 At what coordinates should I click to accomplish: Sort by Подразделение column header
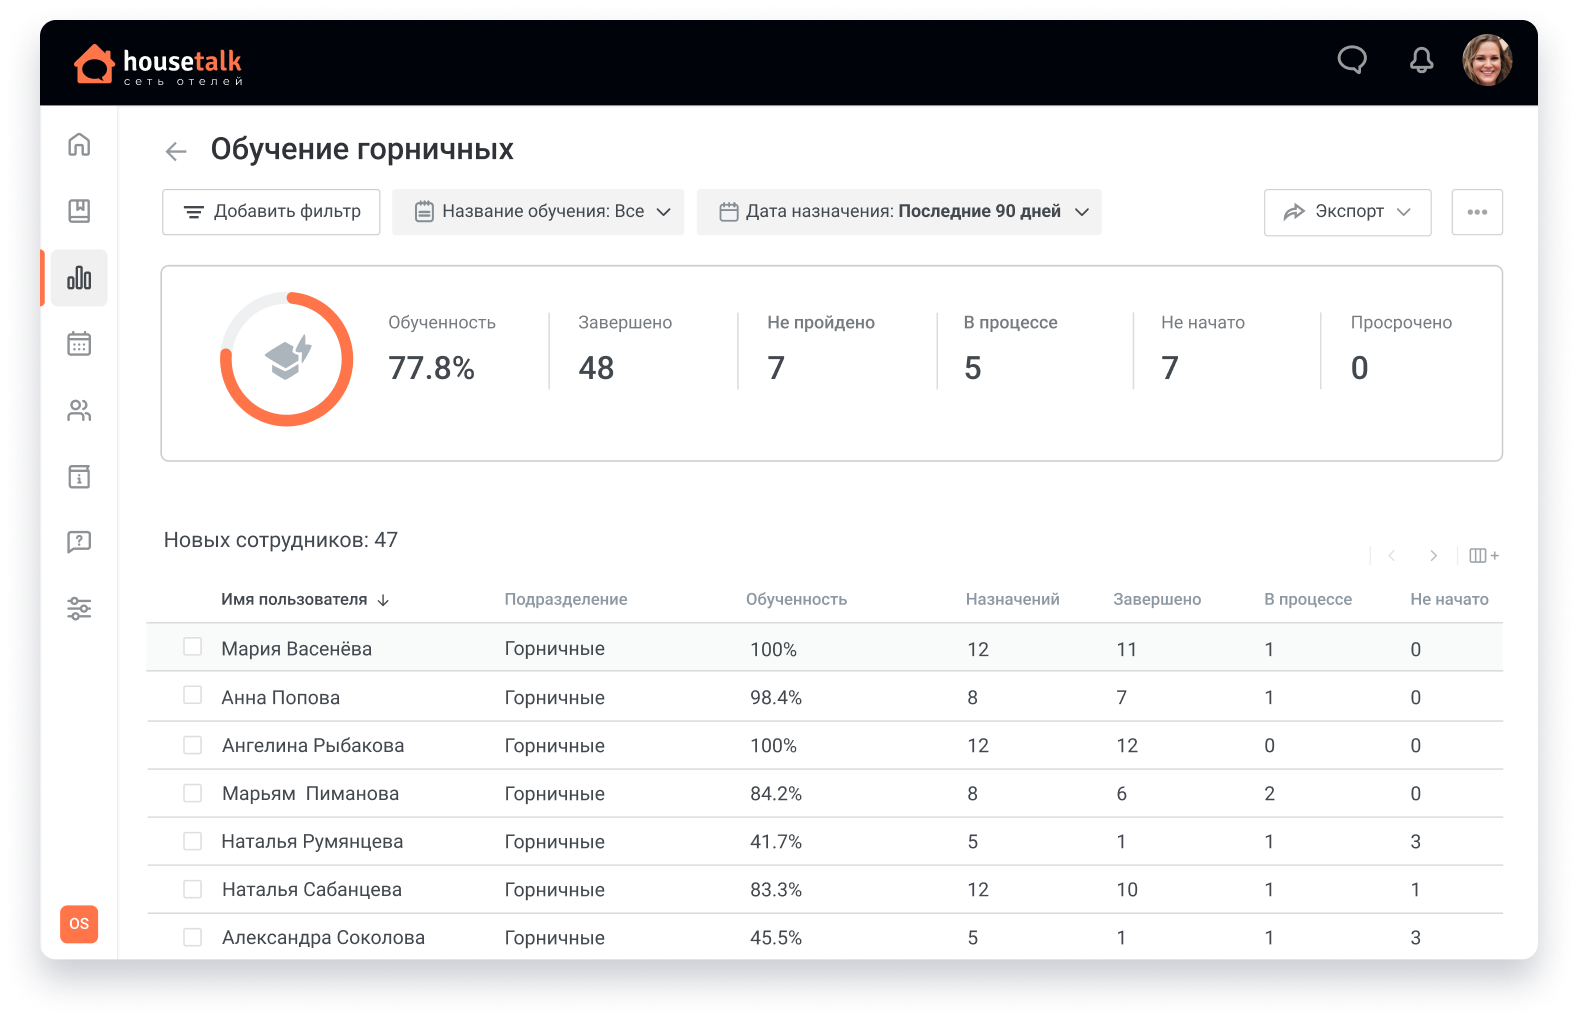coord(566,599)
